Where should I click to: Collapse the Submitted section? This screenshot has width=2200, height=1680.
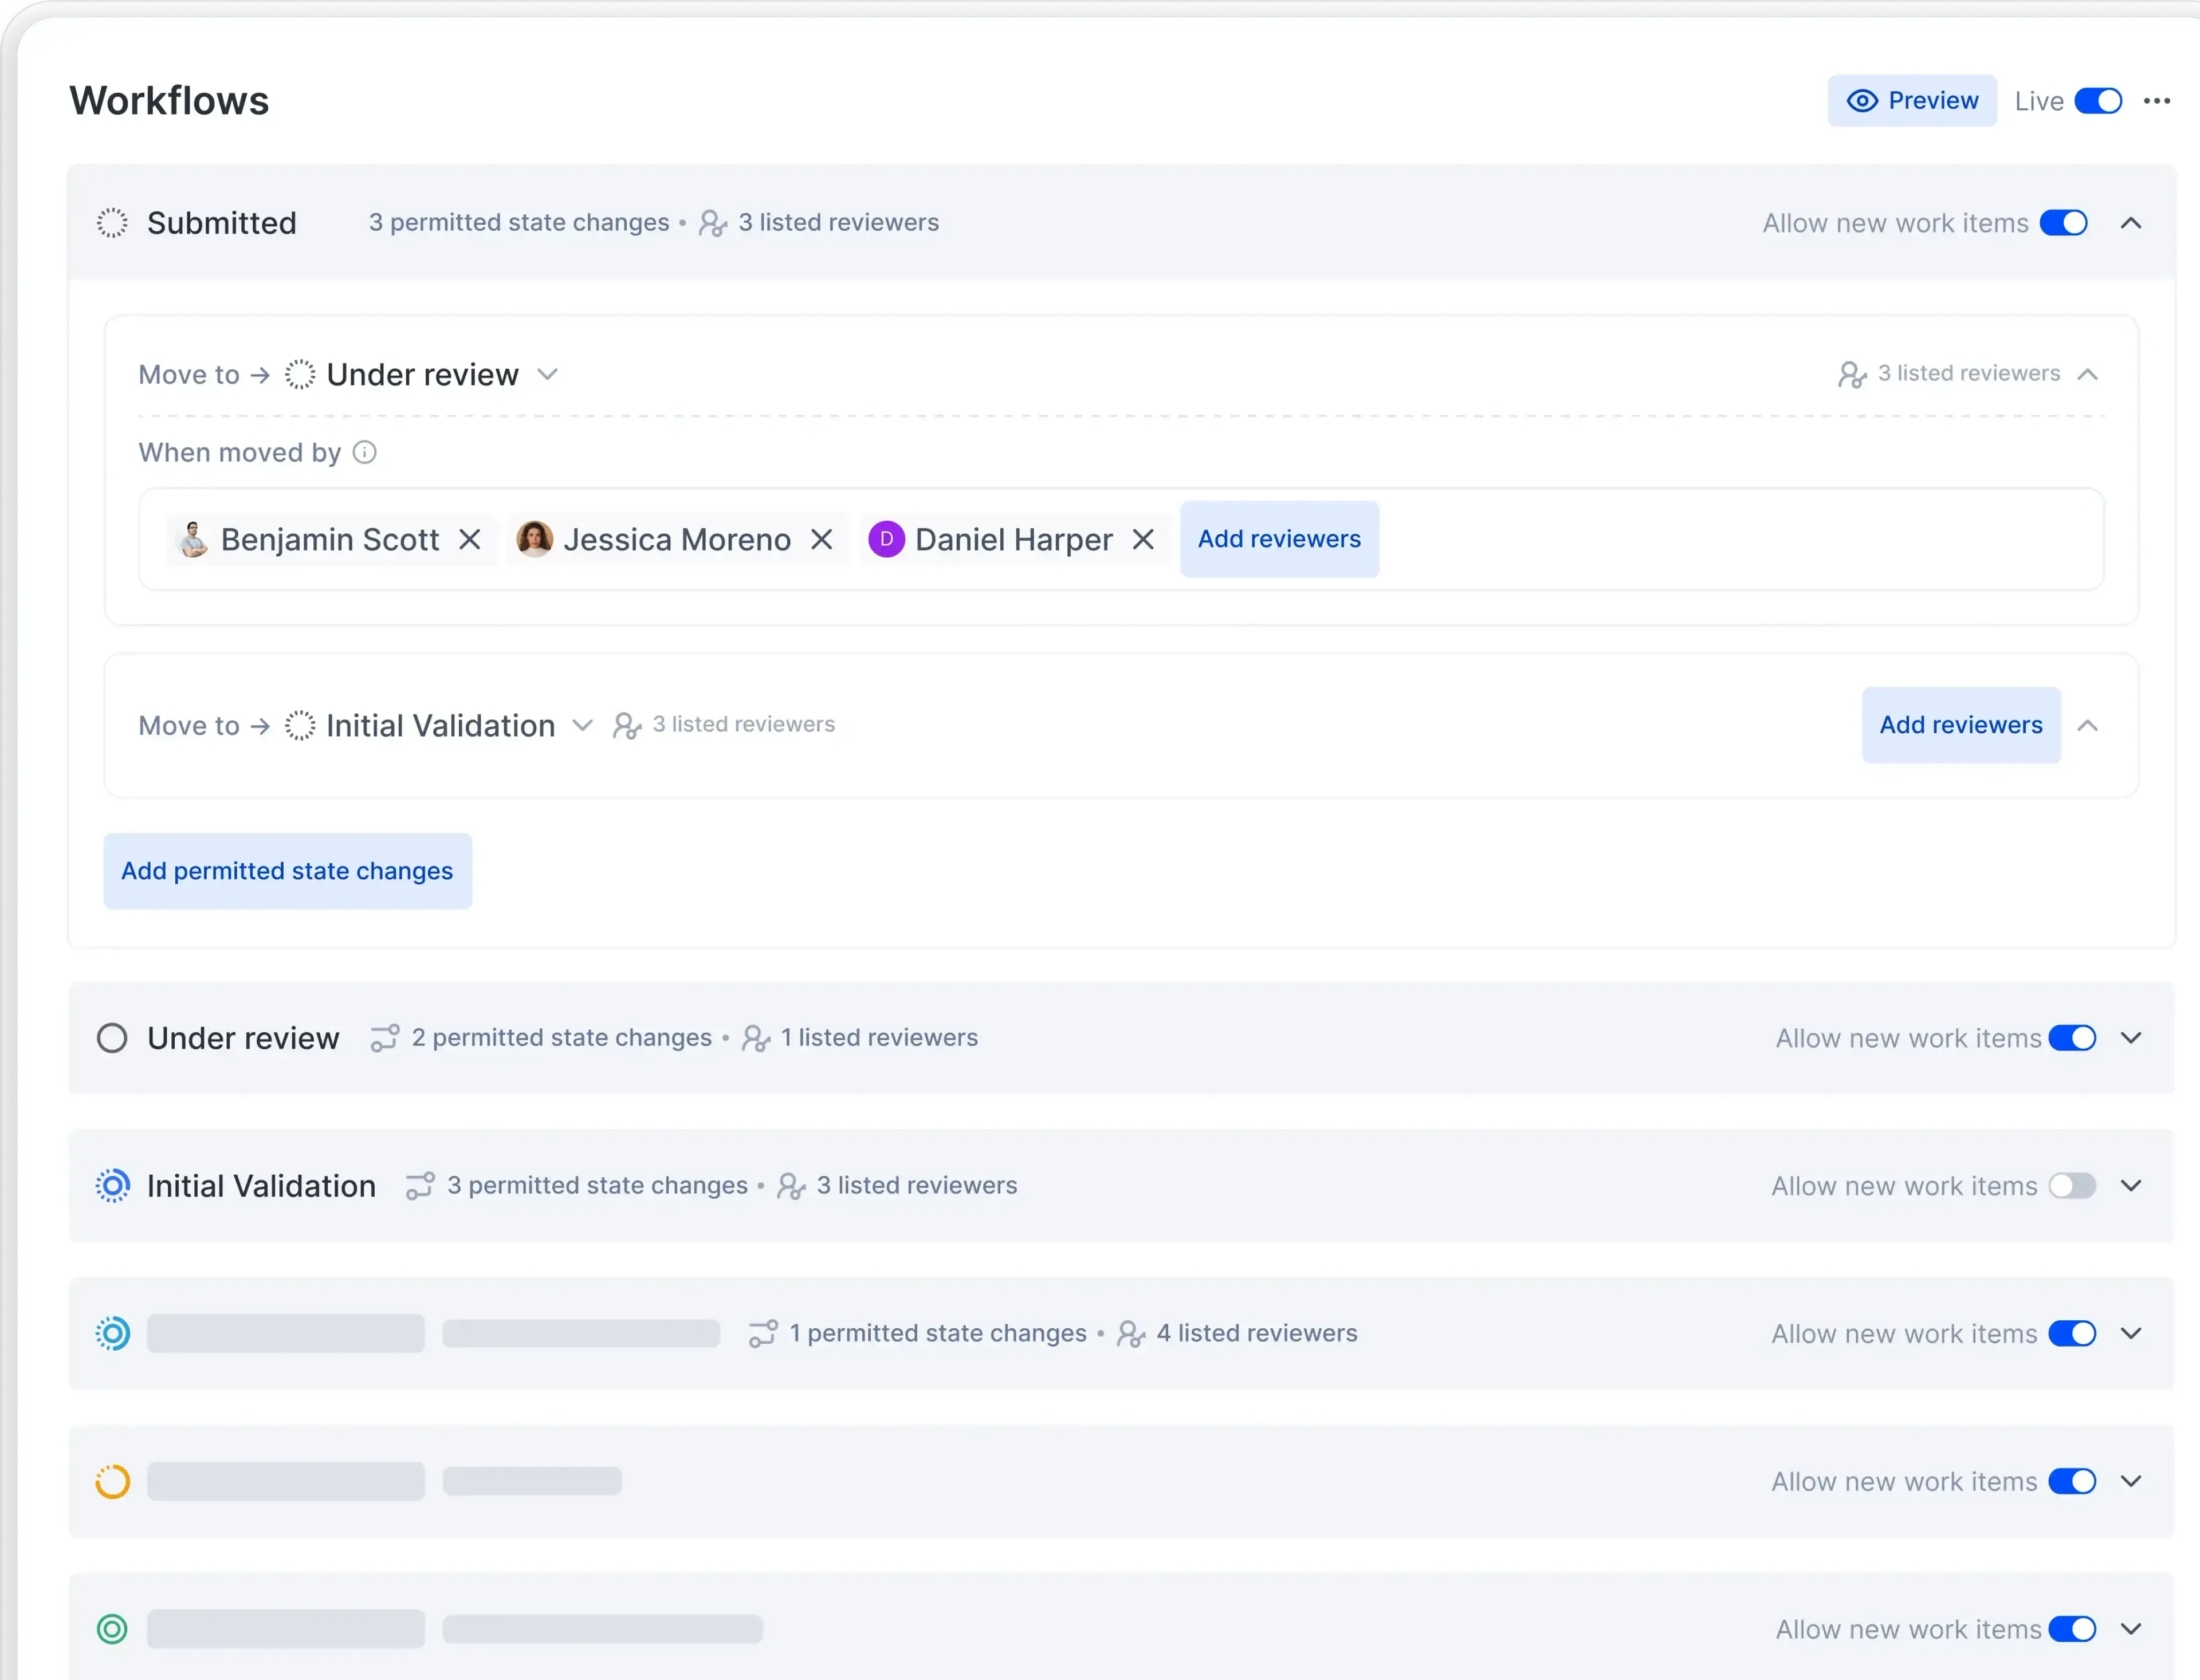(x=2131, y=223)
